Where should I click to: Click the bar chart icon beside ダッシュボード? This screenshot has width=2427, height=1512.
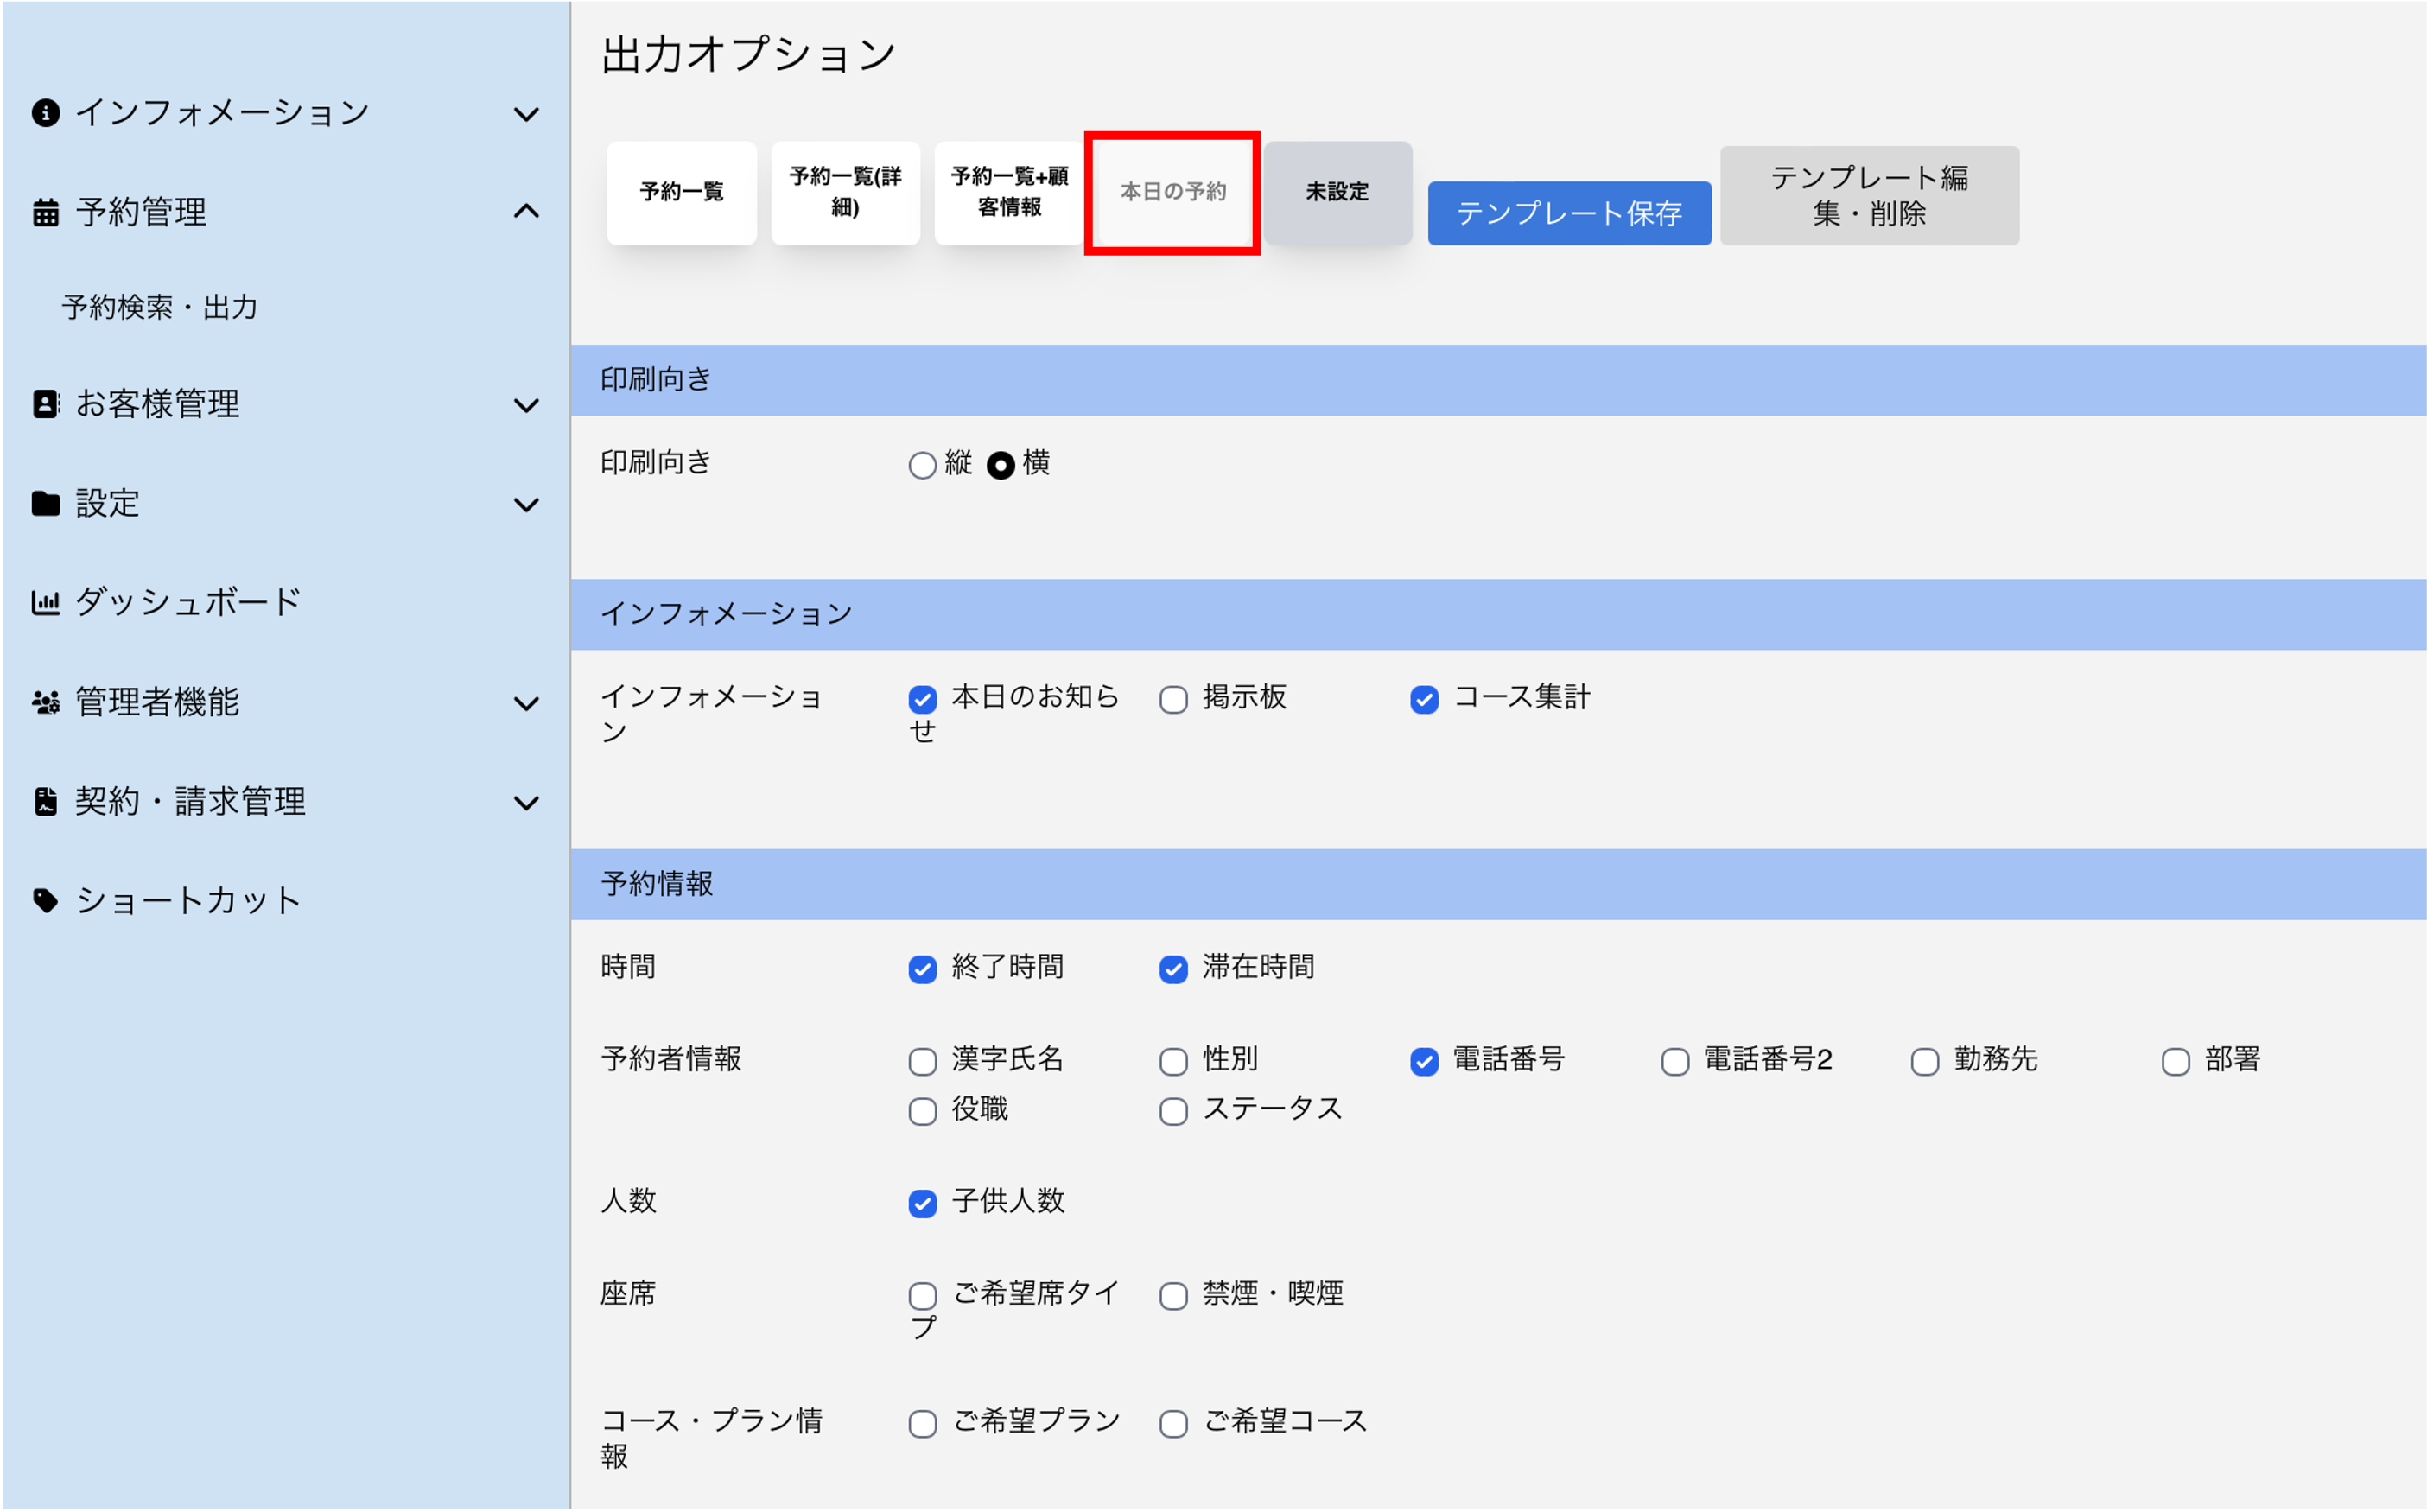[45, 602]
